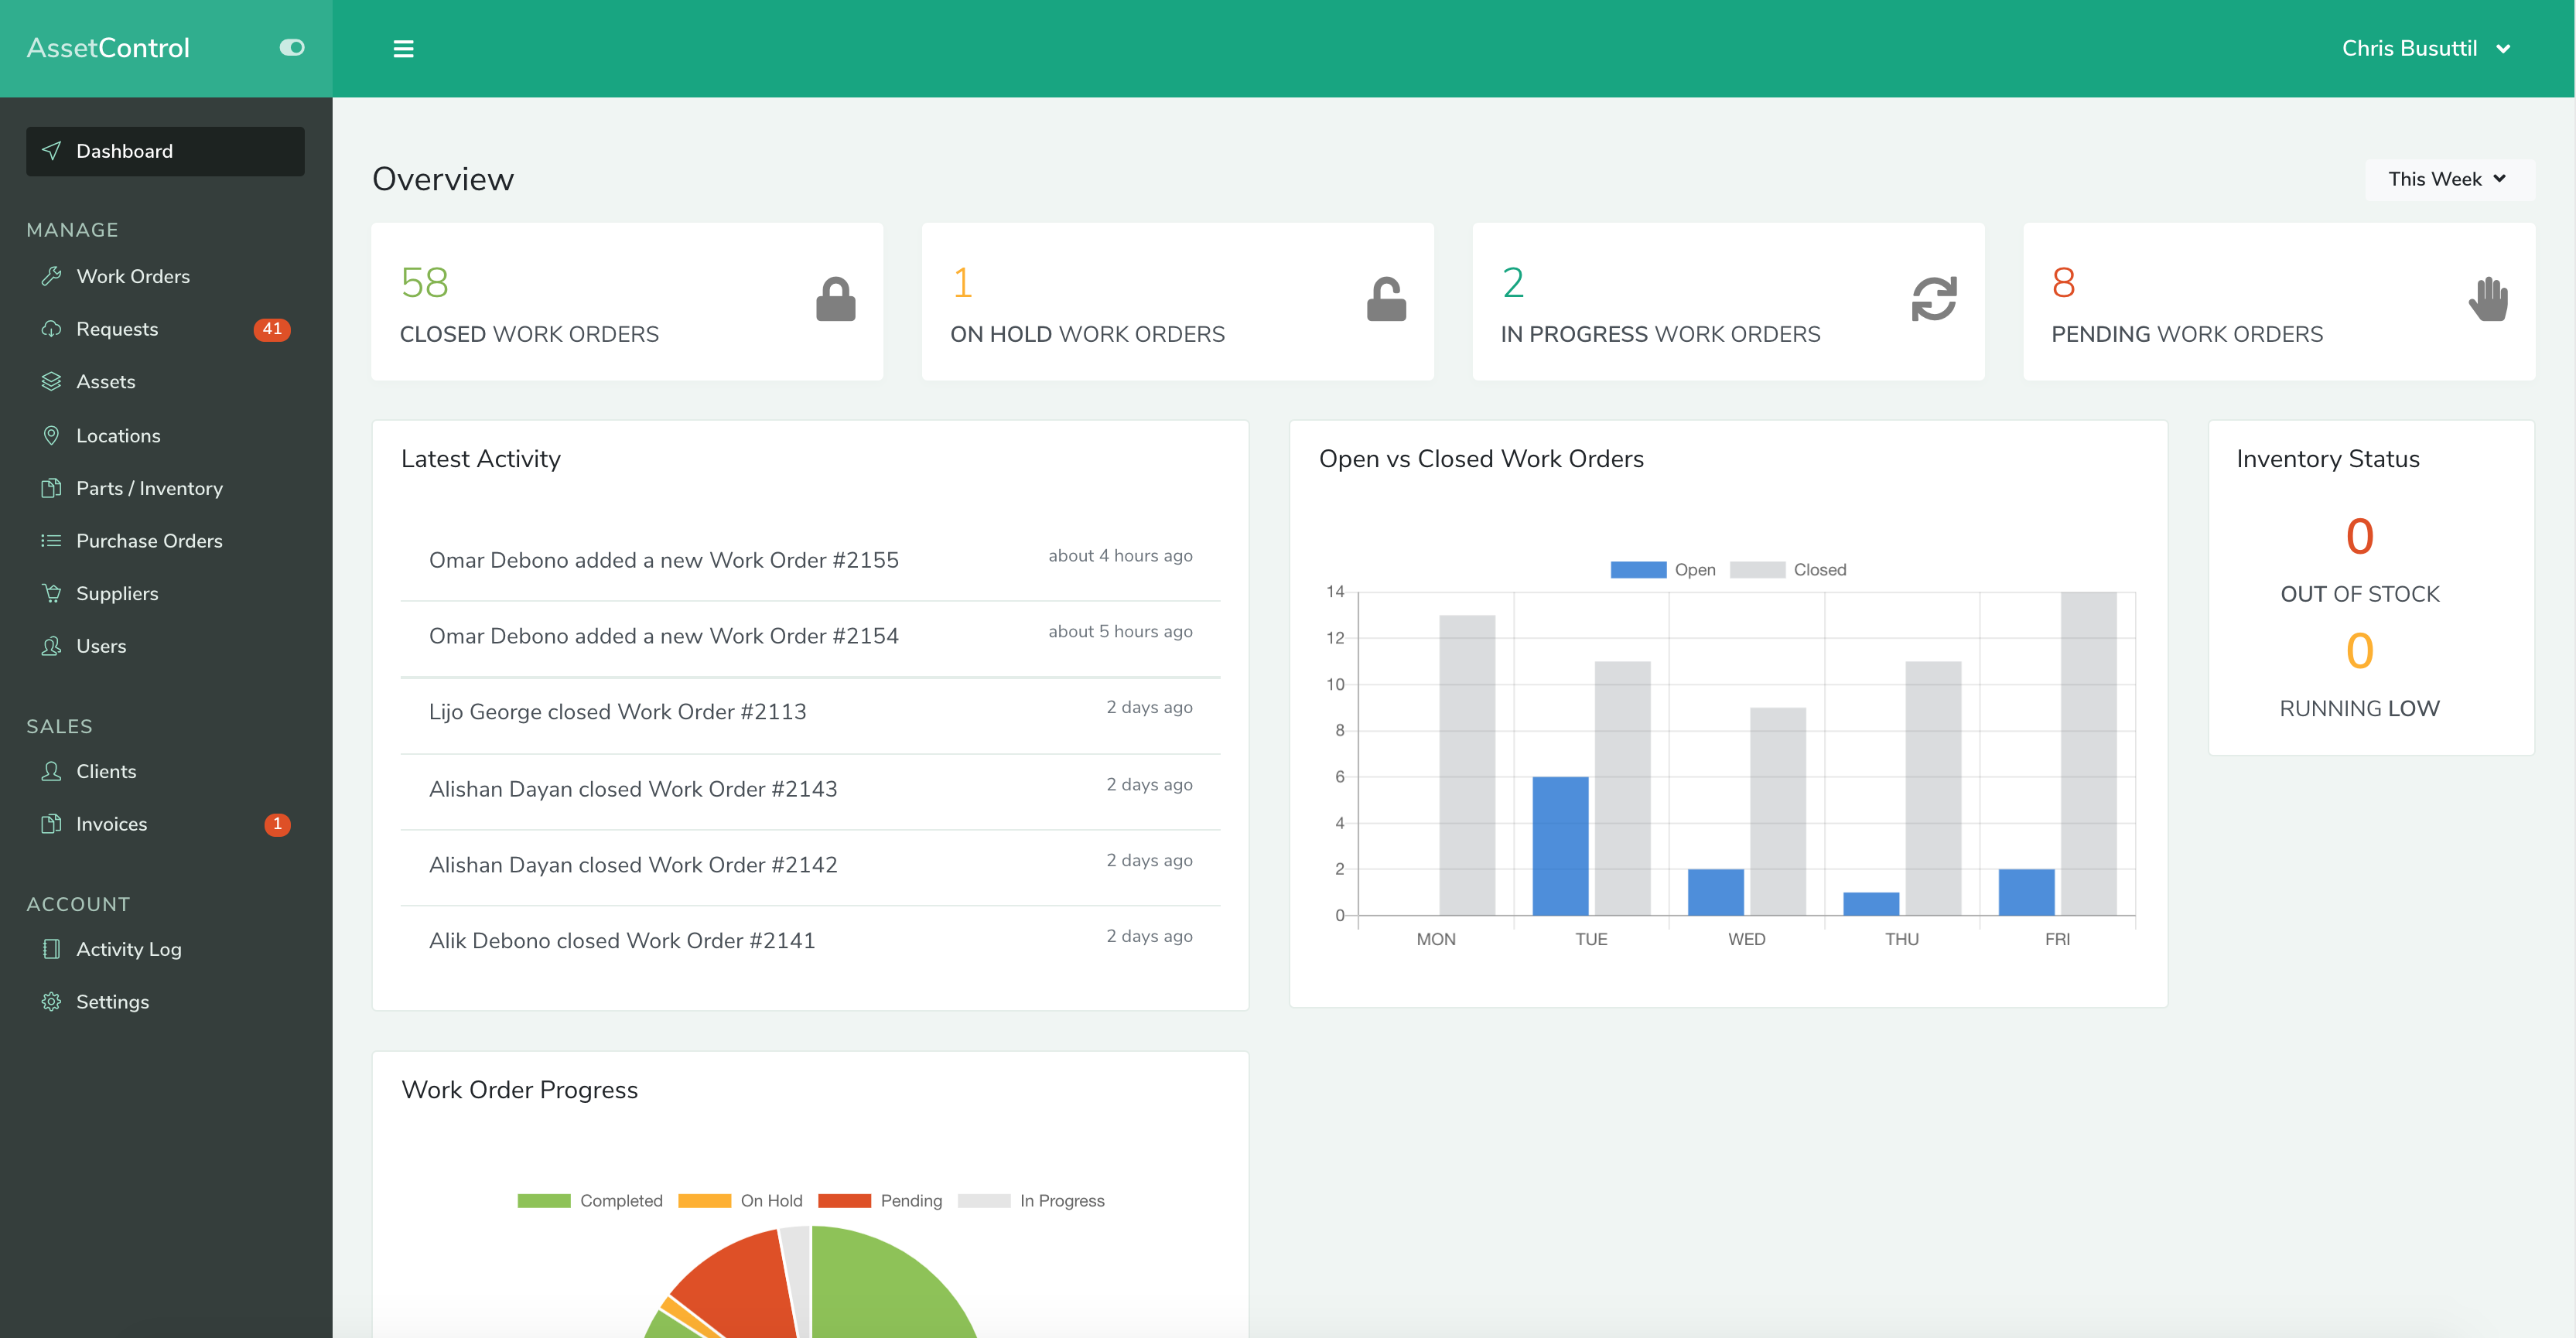The width and height of the screenshot is (2576, 1338).
Task: Open Alik Debono closed Work Order #2141
Action: (810, 942)
